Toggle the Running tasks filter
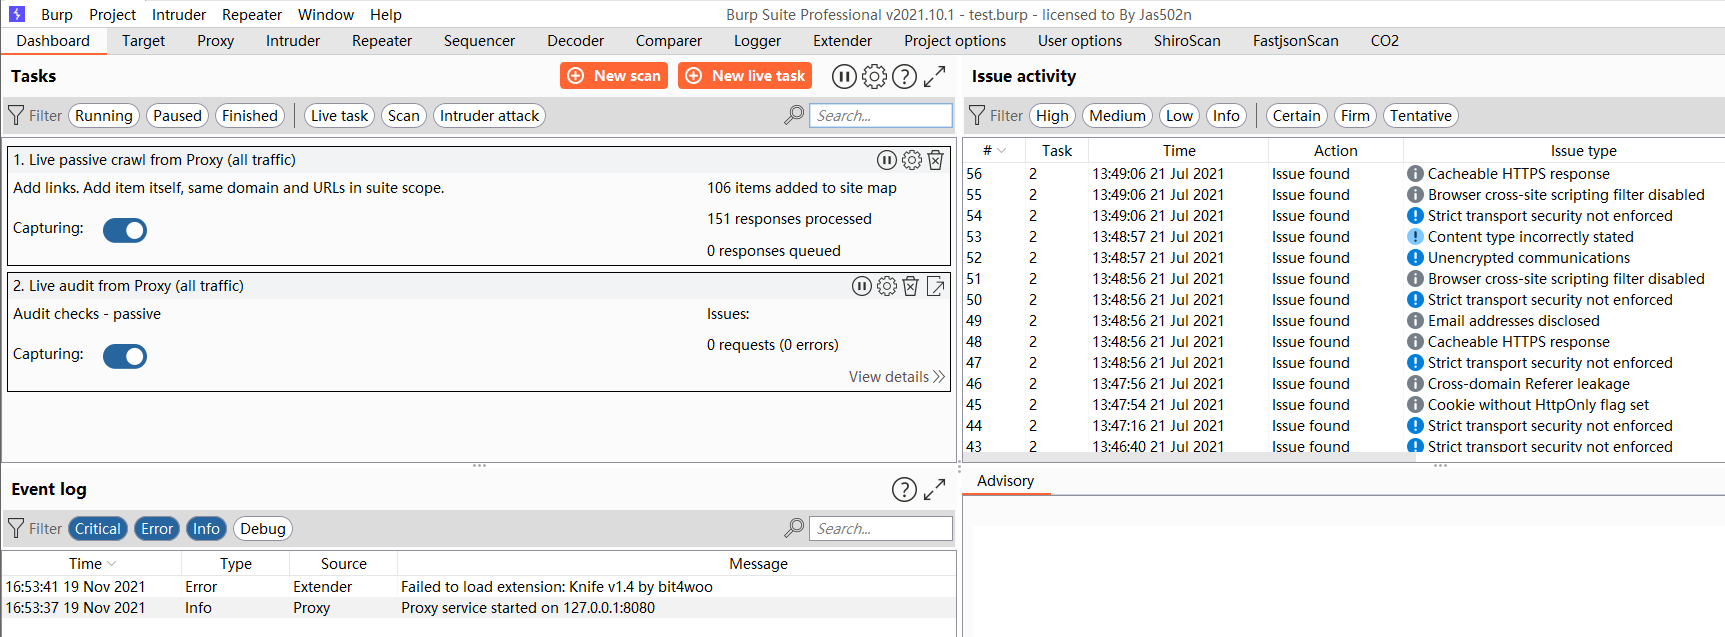The height and width of the screenshot is (637, 1725). coord(104,116)
